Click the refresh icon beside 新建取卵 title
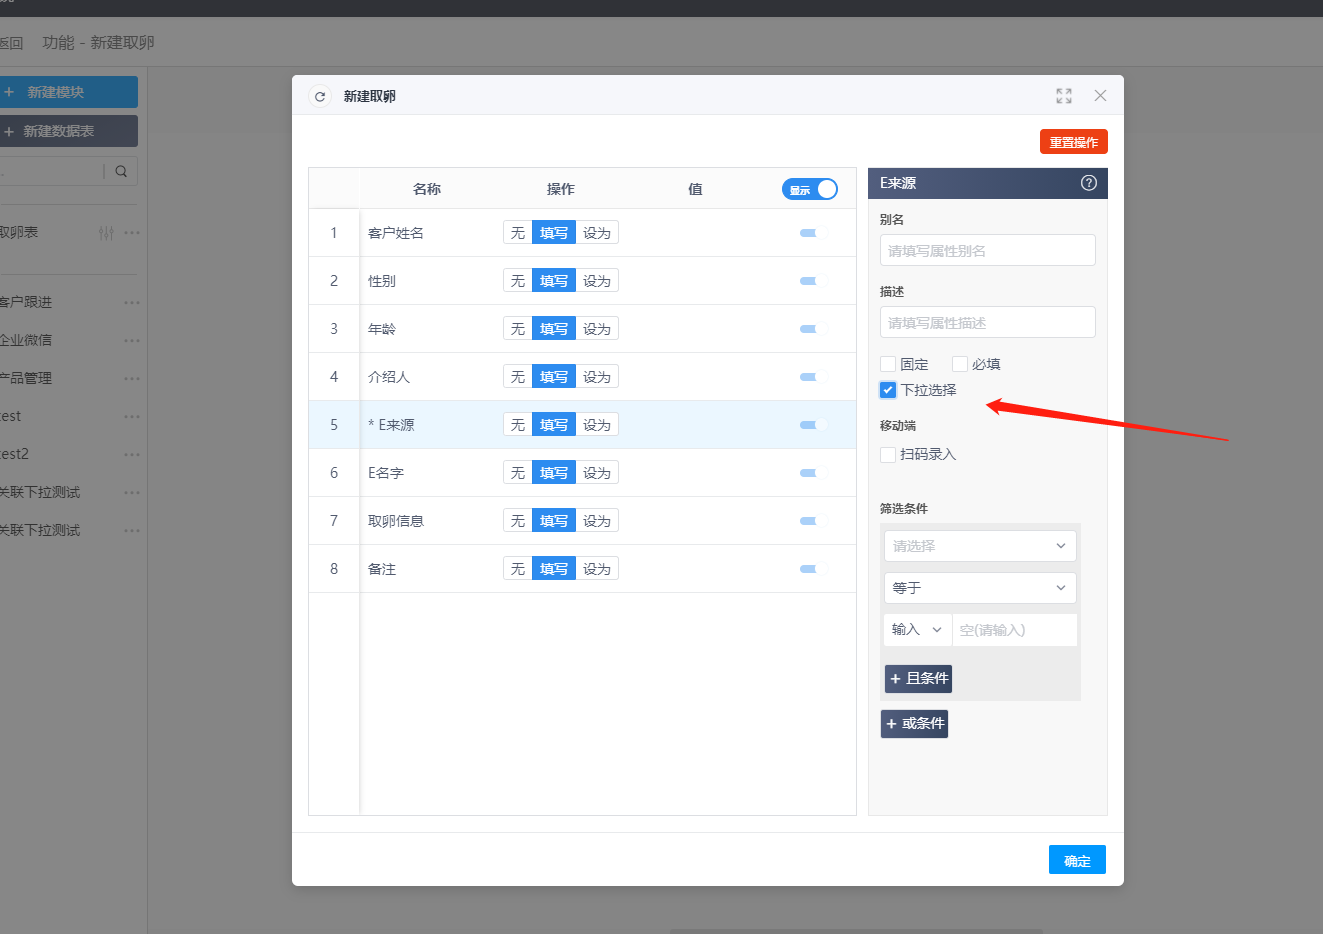Image resolution: width=1323 pixels, height=934 pixels. 320,97
